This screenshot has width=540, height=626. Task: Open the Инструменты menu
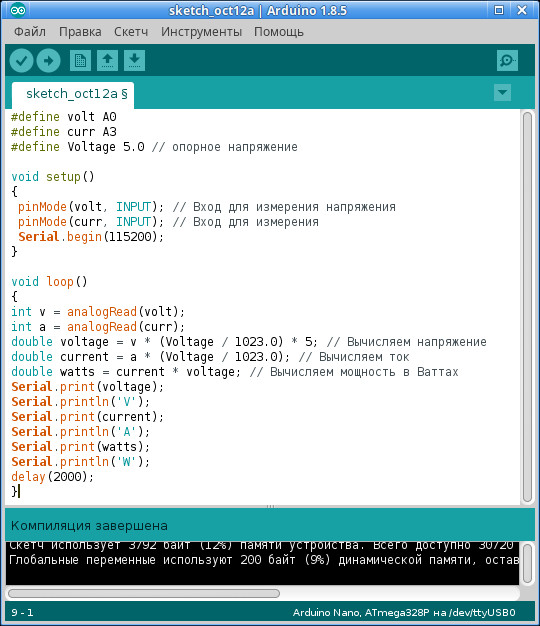[x=202, y=32]
